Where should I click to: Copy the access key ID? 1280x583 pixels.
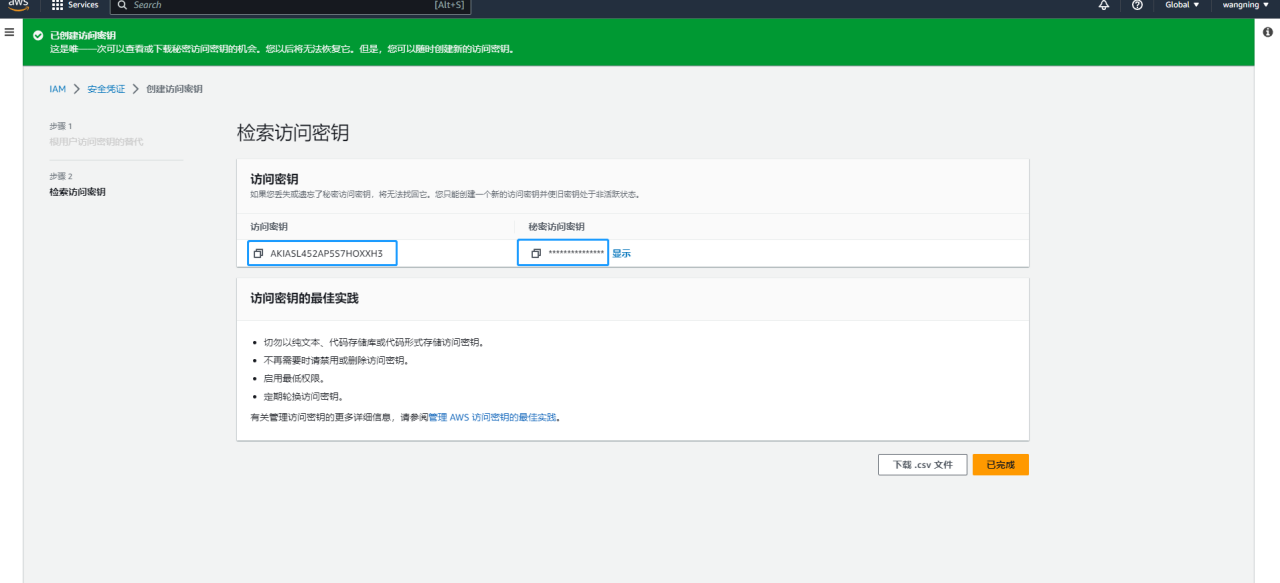[258, 254]
